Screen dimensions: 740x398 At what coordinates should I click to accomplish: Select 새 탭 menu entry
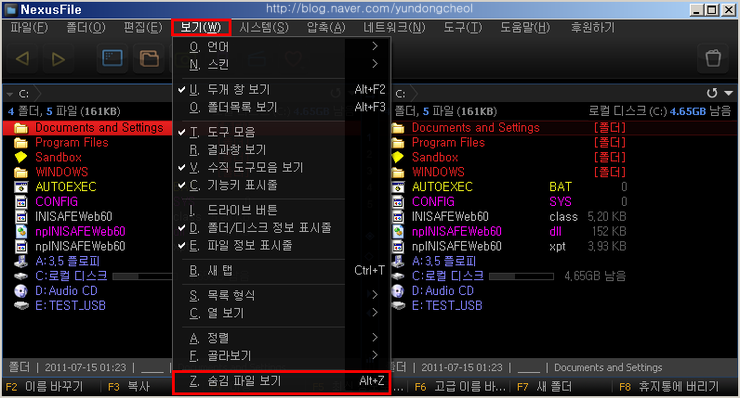pos(283,271)
